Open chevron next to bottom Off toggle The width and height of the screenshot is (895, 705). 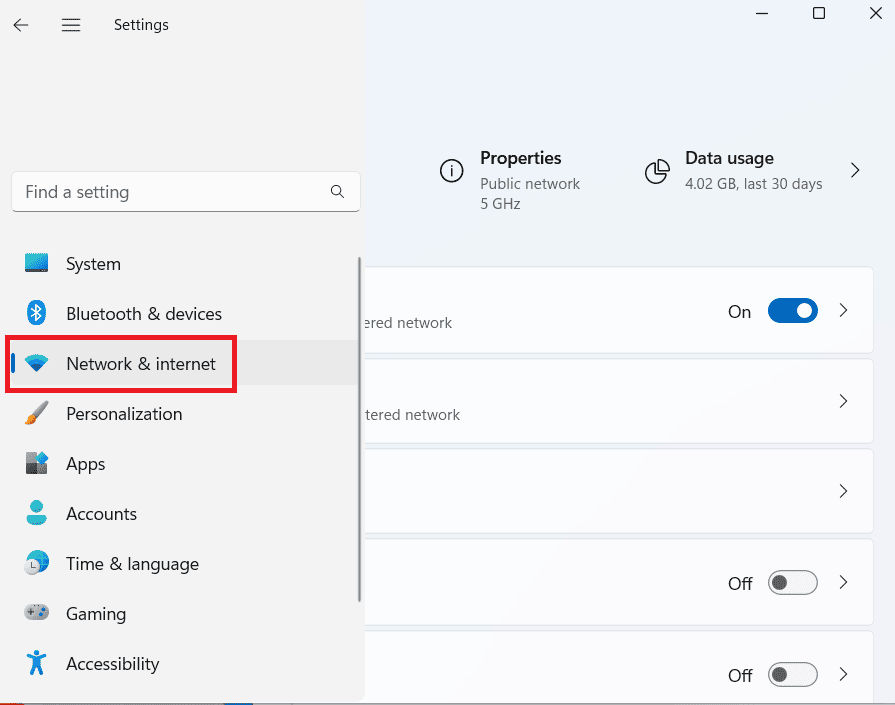click(x=844, y=675)
